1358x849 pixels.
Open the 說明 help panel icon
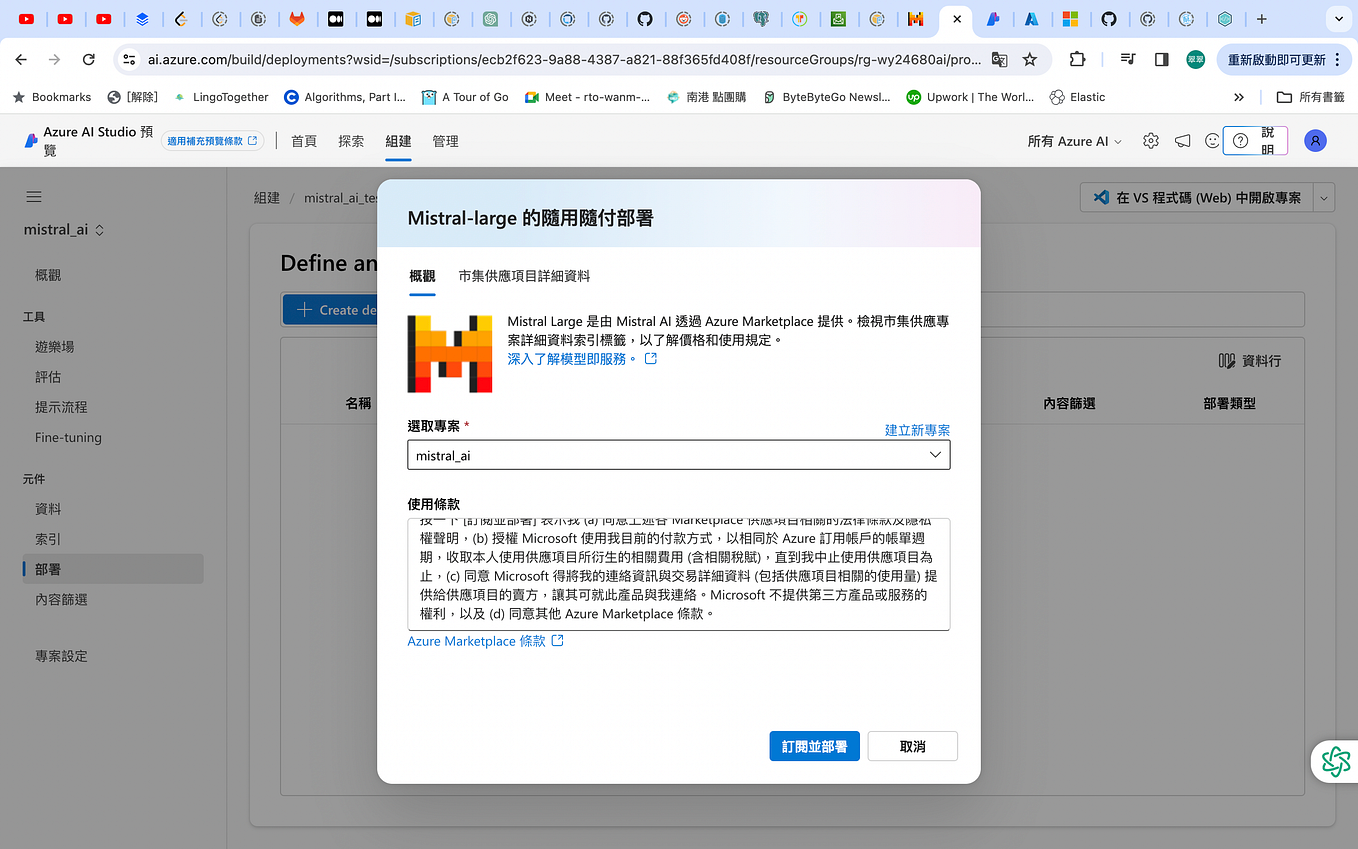1241,141
